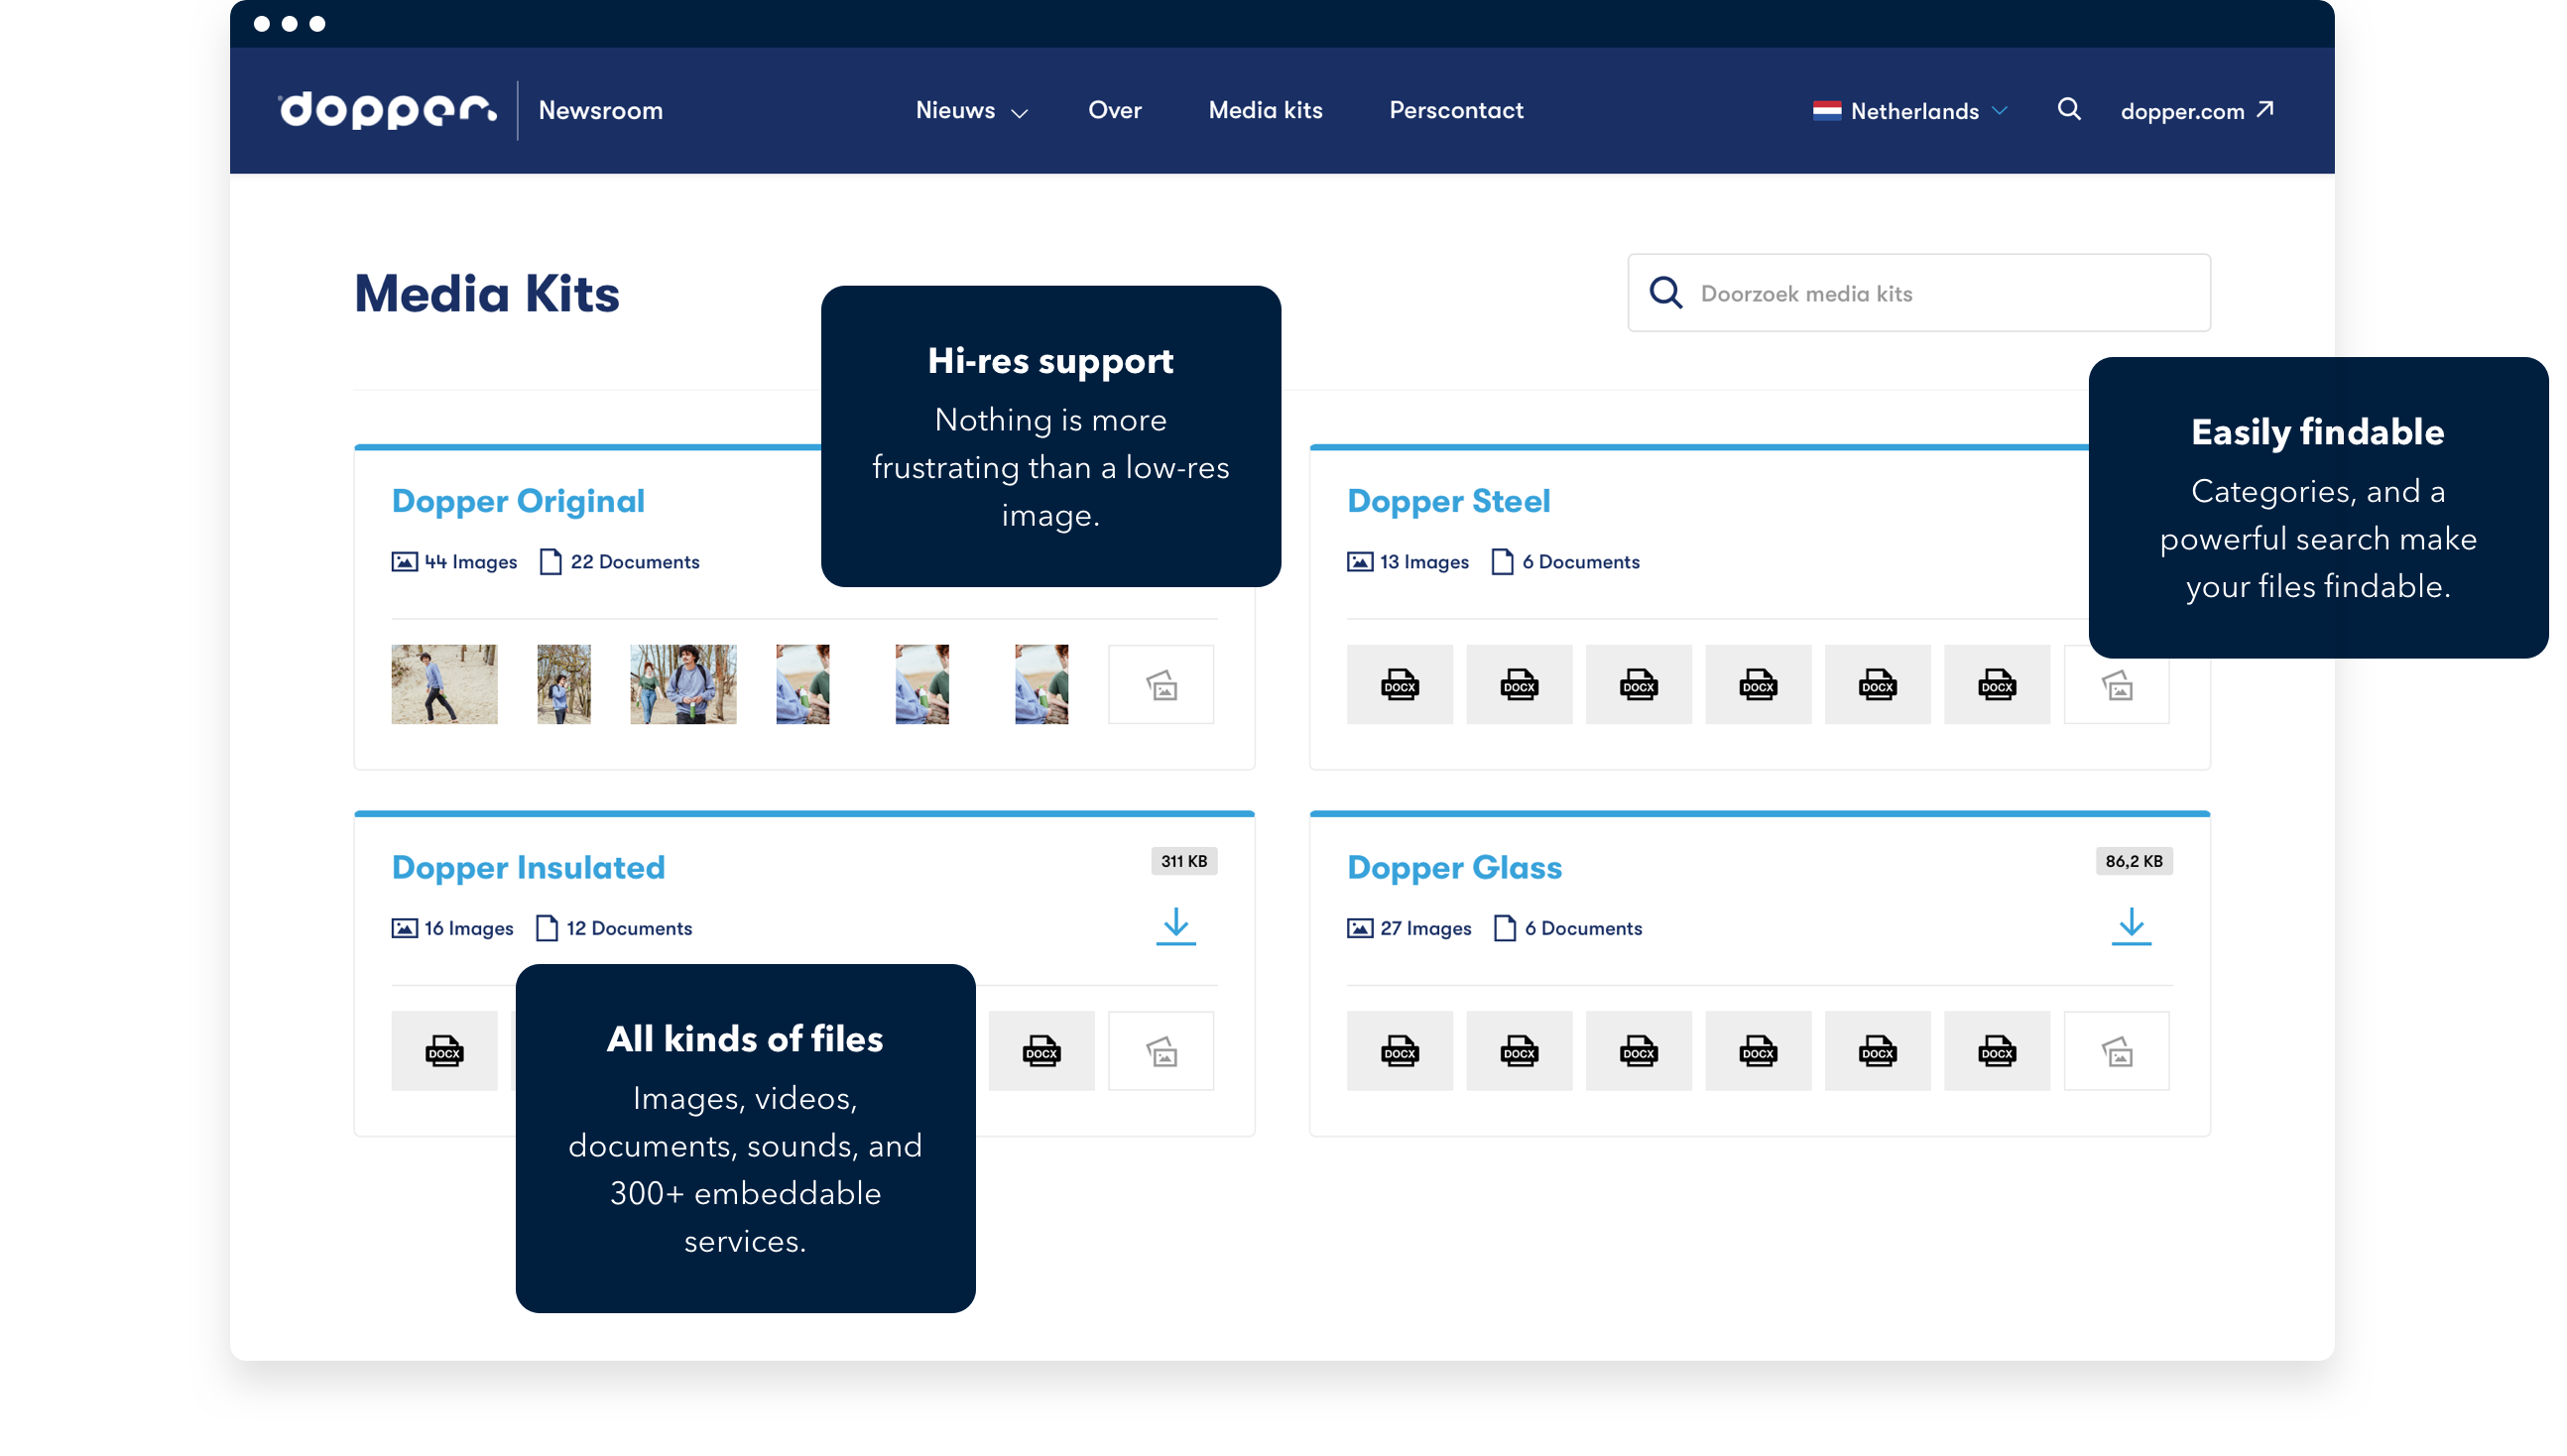The width and height of the screenshot is (2567, 1456).
Task: Open first DOCX file in Dopper Insulated
Action: tap(444, 1051)
